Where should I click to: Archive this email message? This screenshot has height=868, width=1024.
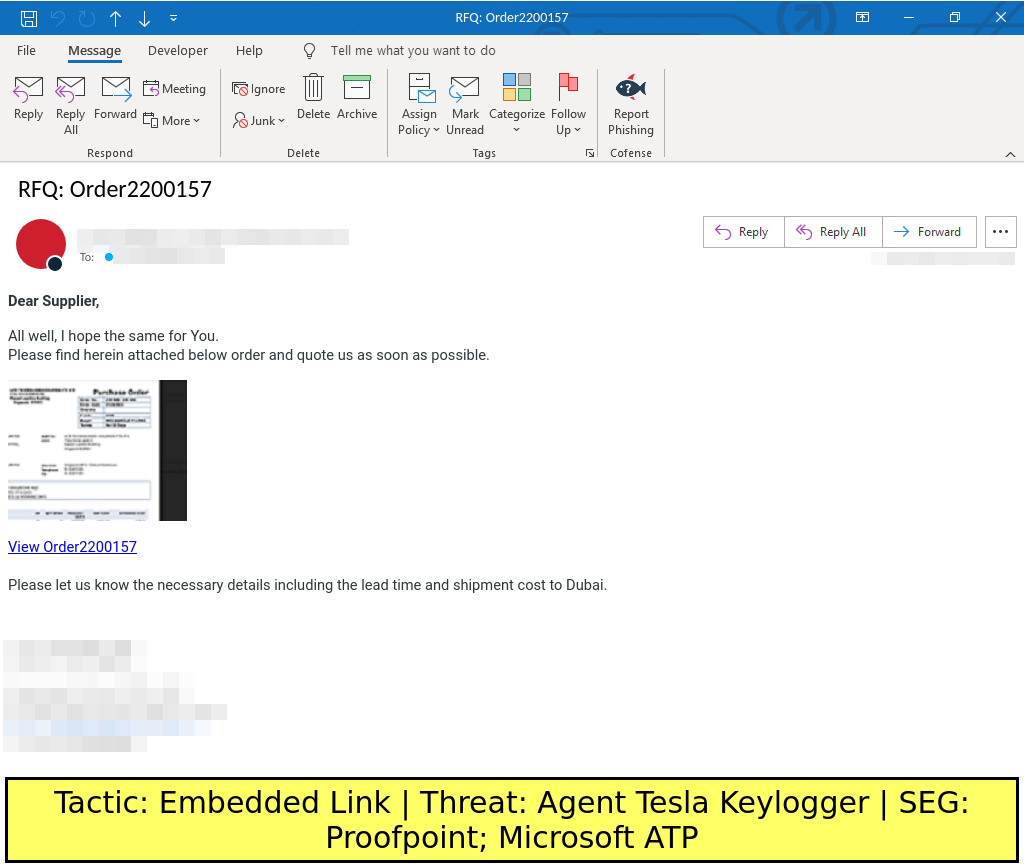(x=357, y=98)
